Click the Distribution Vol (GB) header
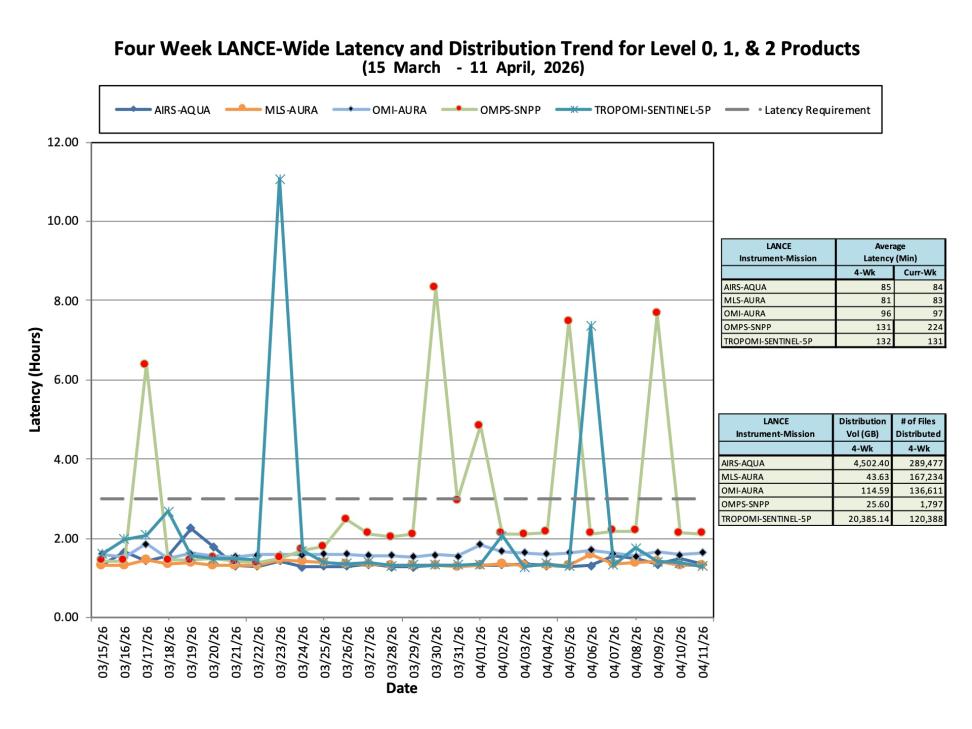This screenshot has width=972, height=729. (x=862, y=427)
